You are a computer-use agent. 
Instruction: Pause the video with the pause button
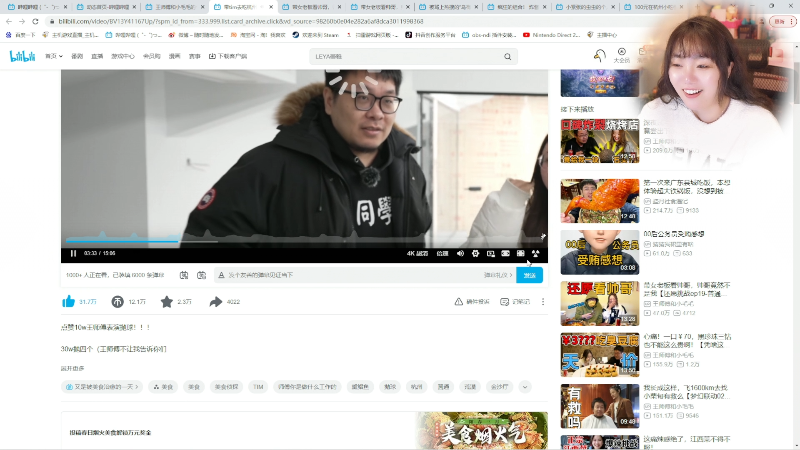pos(73,253)
